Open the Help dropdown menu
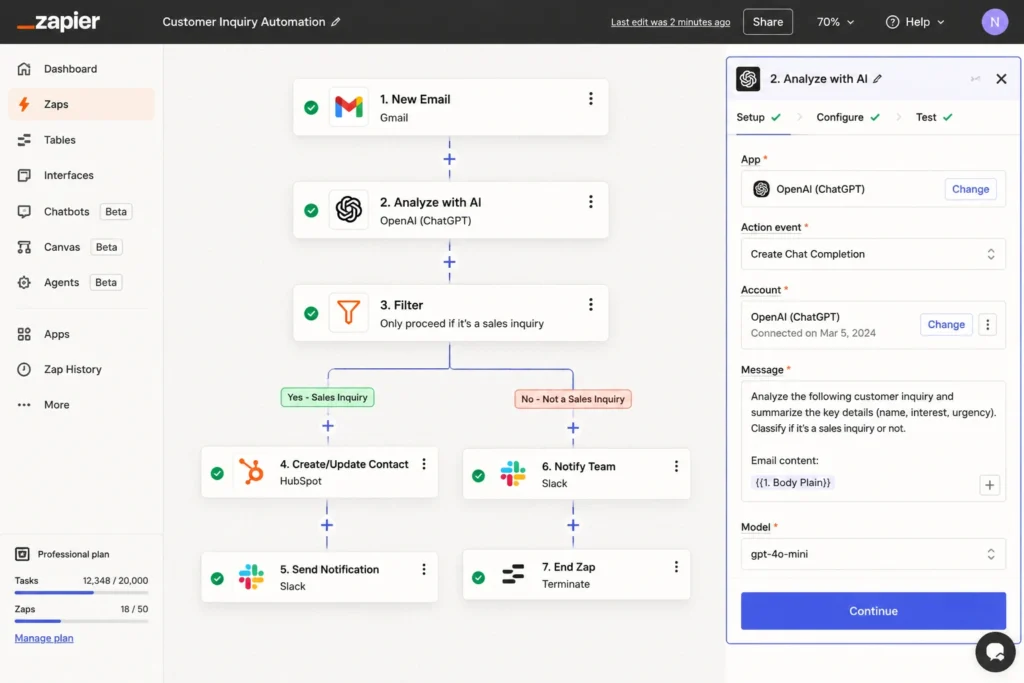 [x=915, y=22]
